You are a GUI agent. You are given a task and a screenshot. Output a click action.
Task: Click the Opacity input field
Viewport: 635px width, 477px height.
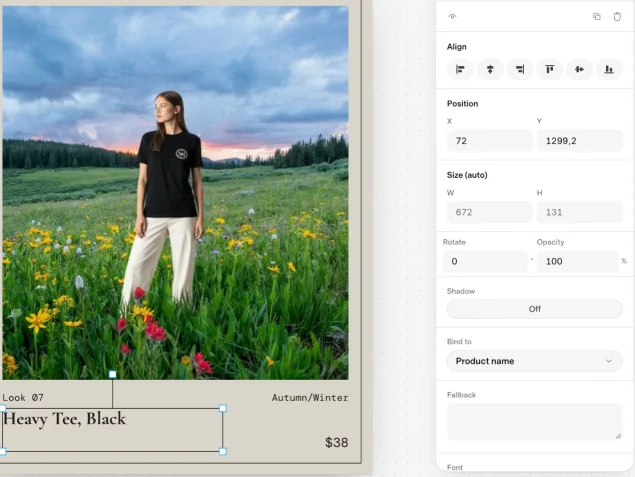578,261
